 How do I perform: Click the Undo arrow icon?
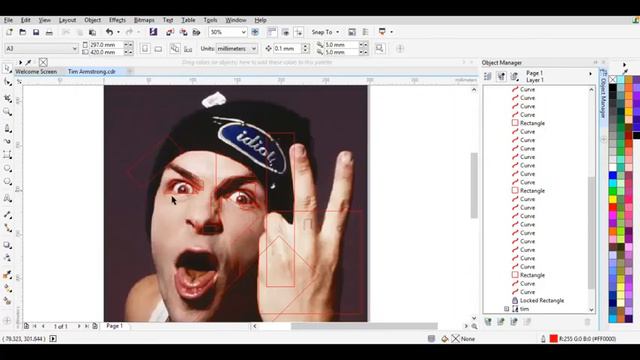[x=109, y=32]
